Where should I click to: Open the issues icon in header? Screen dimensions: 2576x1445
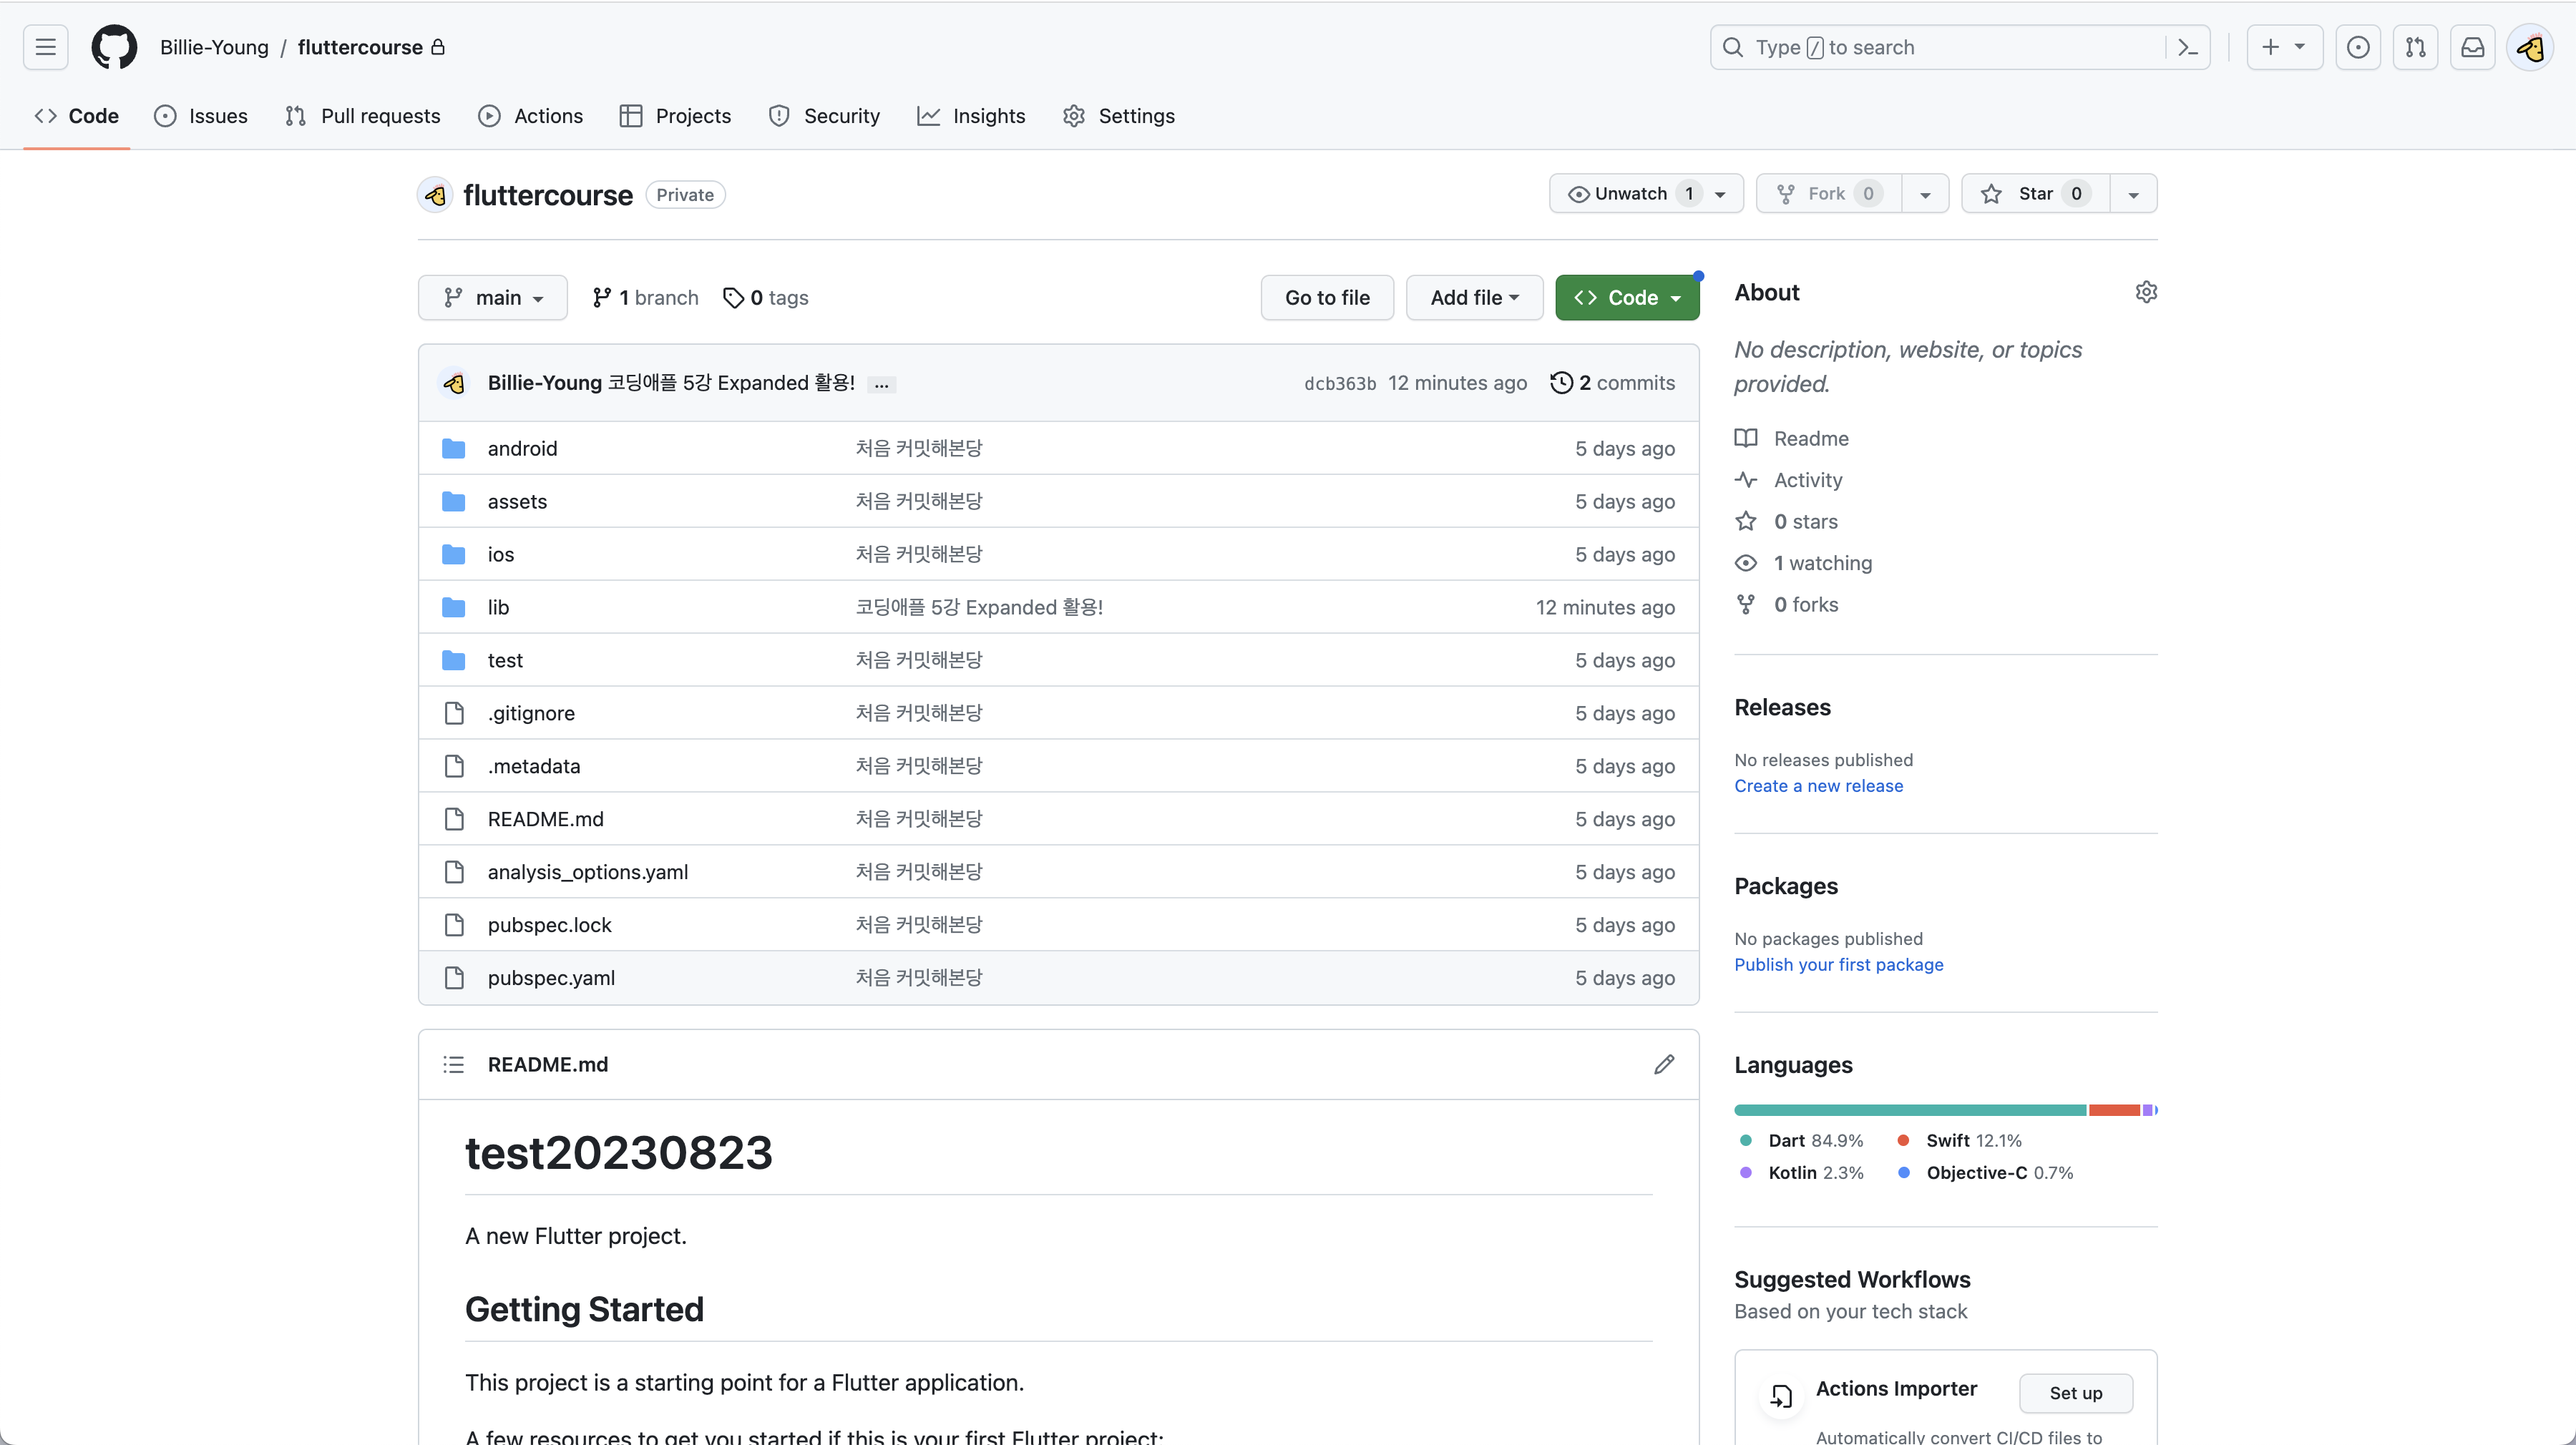click(2358, 47)
